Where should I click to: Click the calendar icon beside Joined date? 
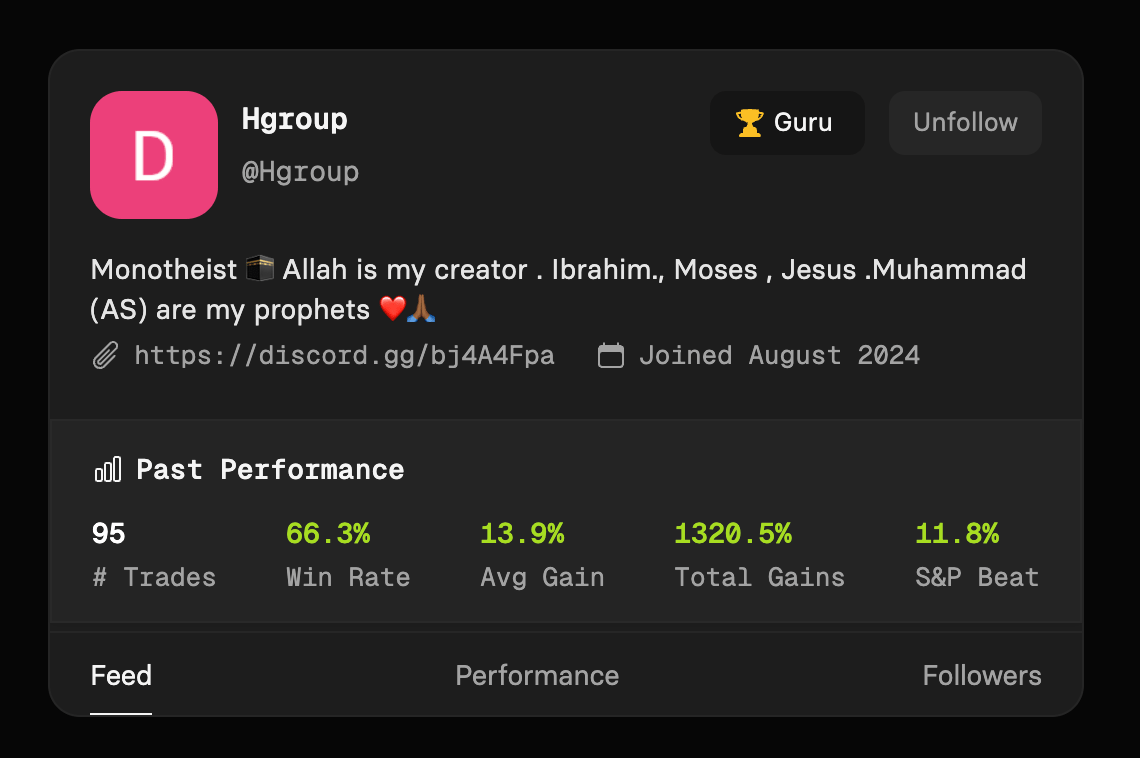pyautogui.click(x=611, y=356)
